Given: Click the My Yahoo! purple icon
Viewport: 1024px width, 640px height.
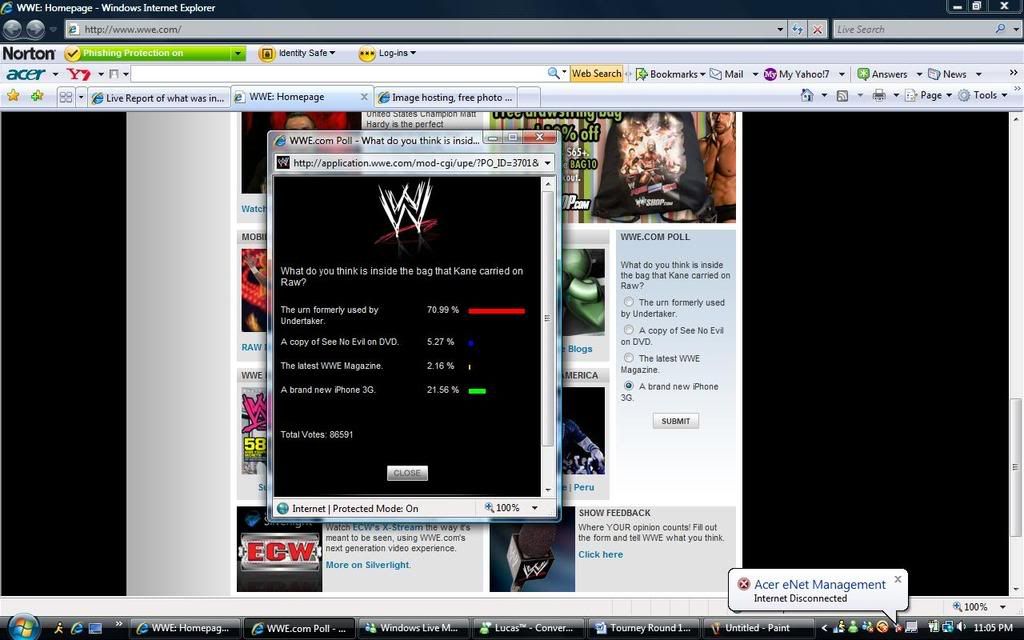Looking at the screenshot, I should [x=770, y=74].
